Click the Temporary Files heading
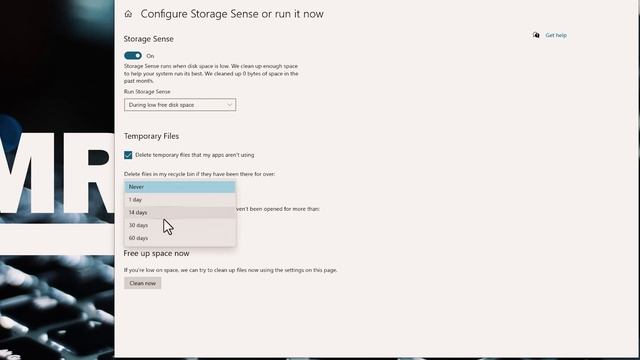 click(x=151, y=136)
